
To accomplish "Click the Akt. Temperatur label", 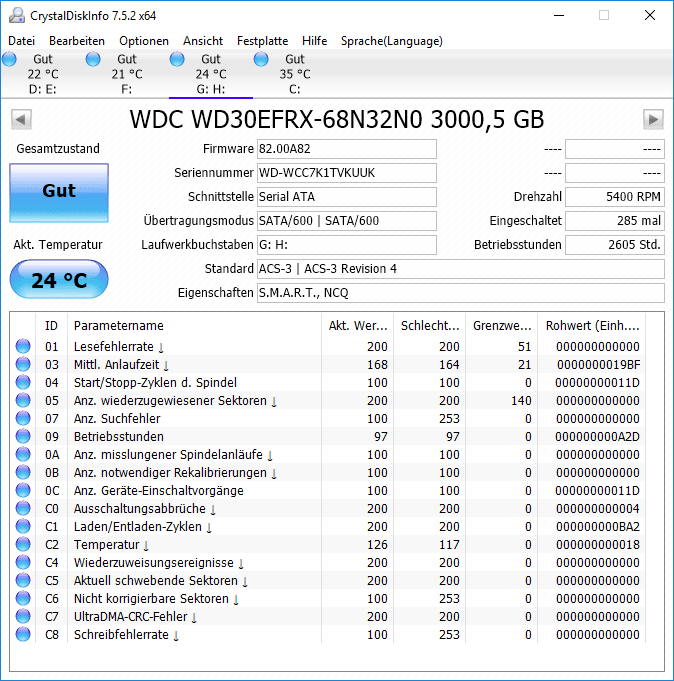I will [x=58, y=245].
